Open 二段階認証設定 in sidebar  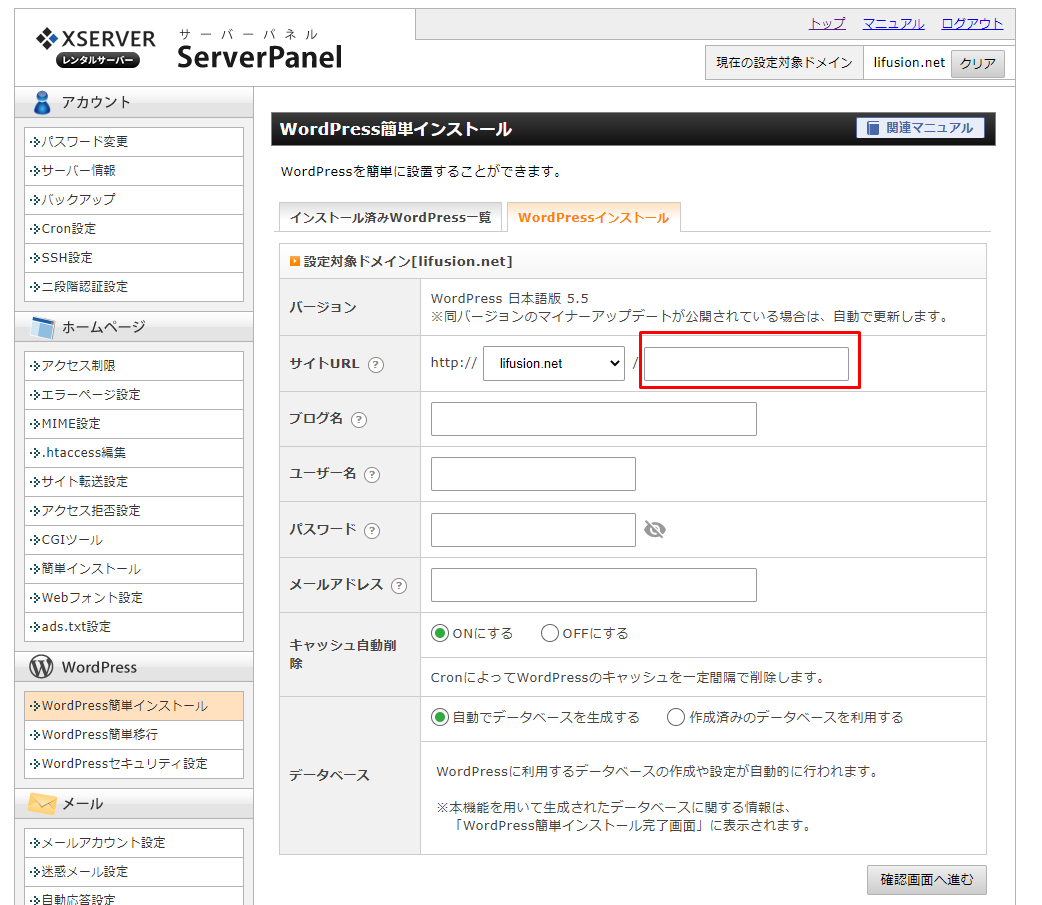134,287
